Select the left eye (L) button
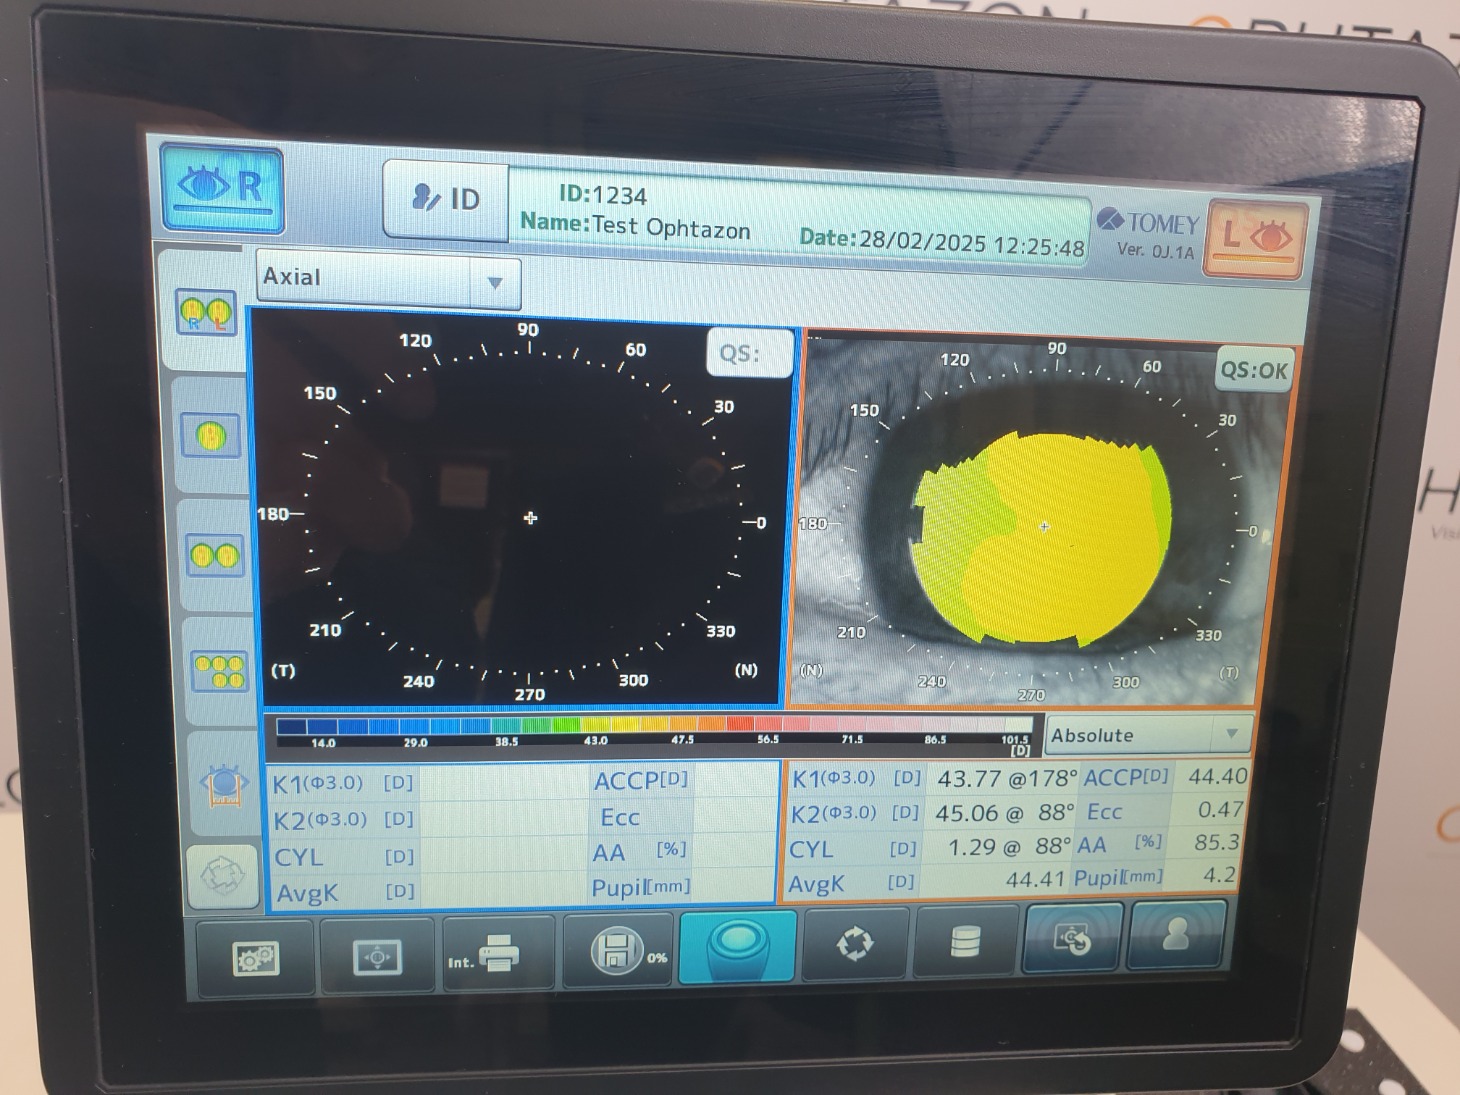The height and width of the screenshot is (1095, 1460). (x=1256, y=239)
